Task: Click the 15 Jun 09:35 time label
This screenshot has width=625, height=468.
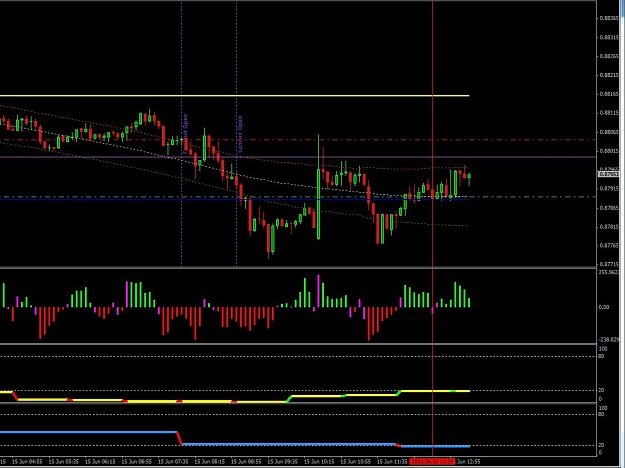Action: coord(283,461)
